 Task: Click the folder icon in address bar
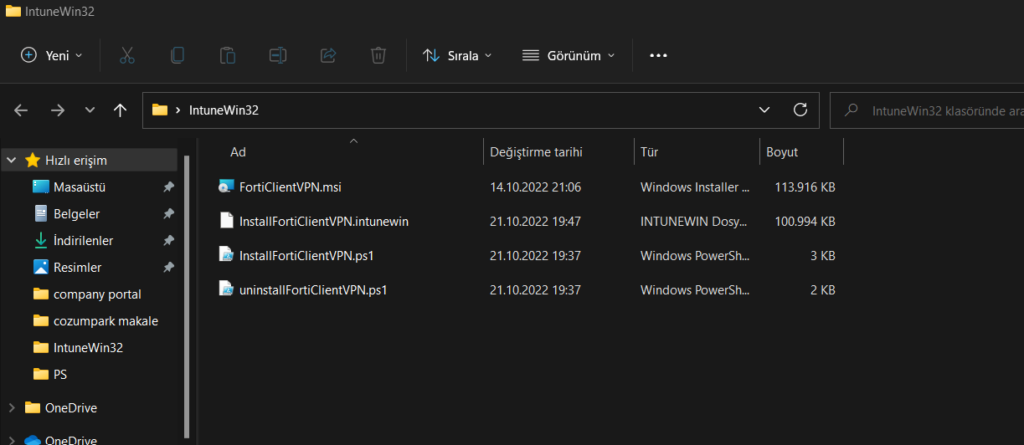160,110
